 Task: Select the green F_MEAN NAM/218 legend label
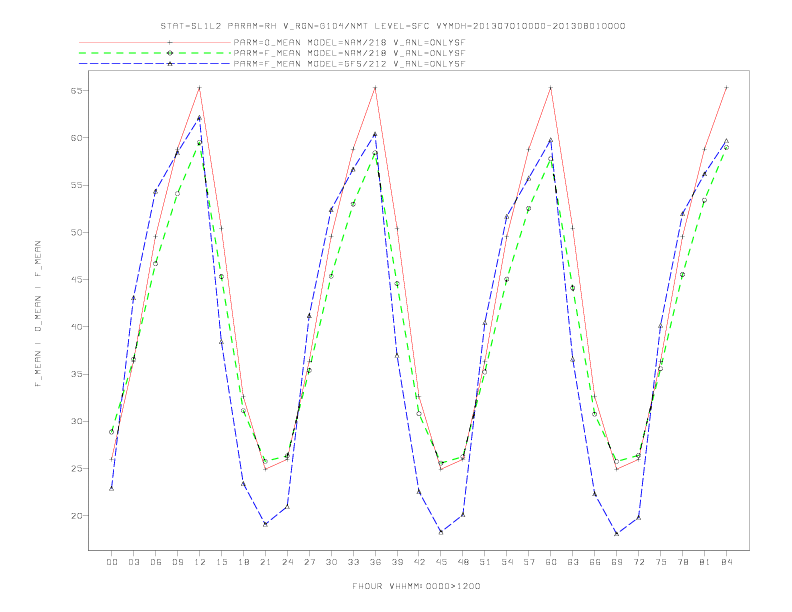pos(349,53)
